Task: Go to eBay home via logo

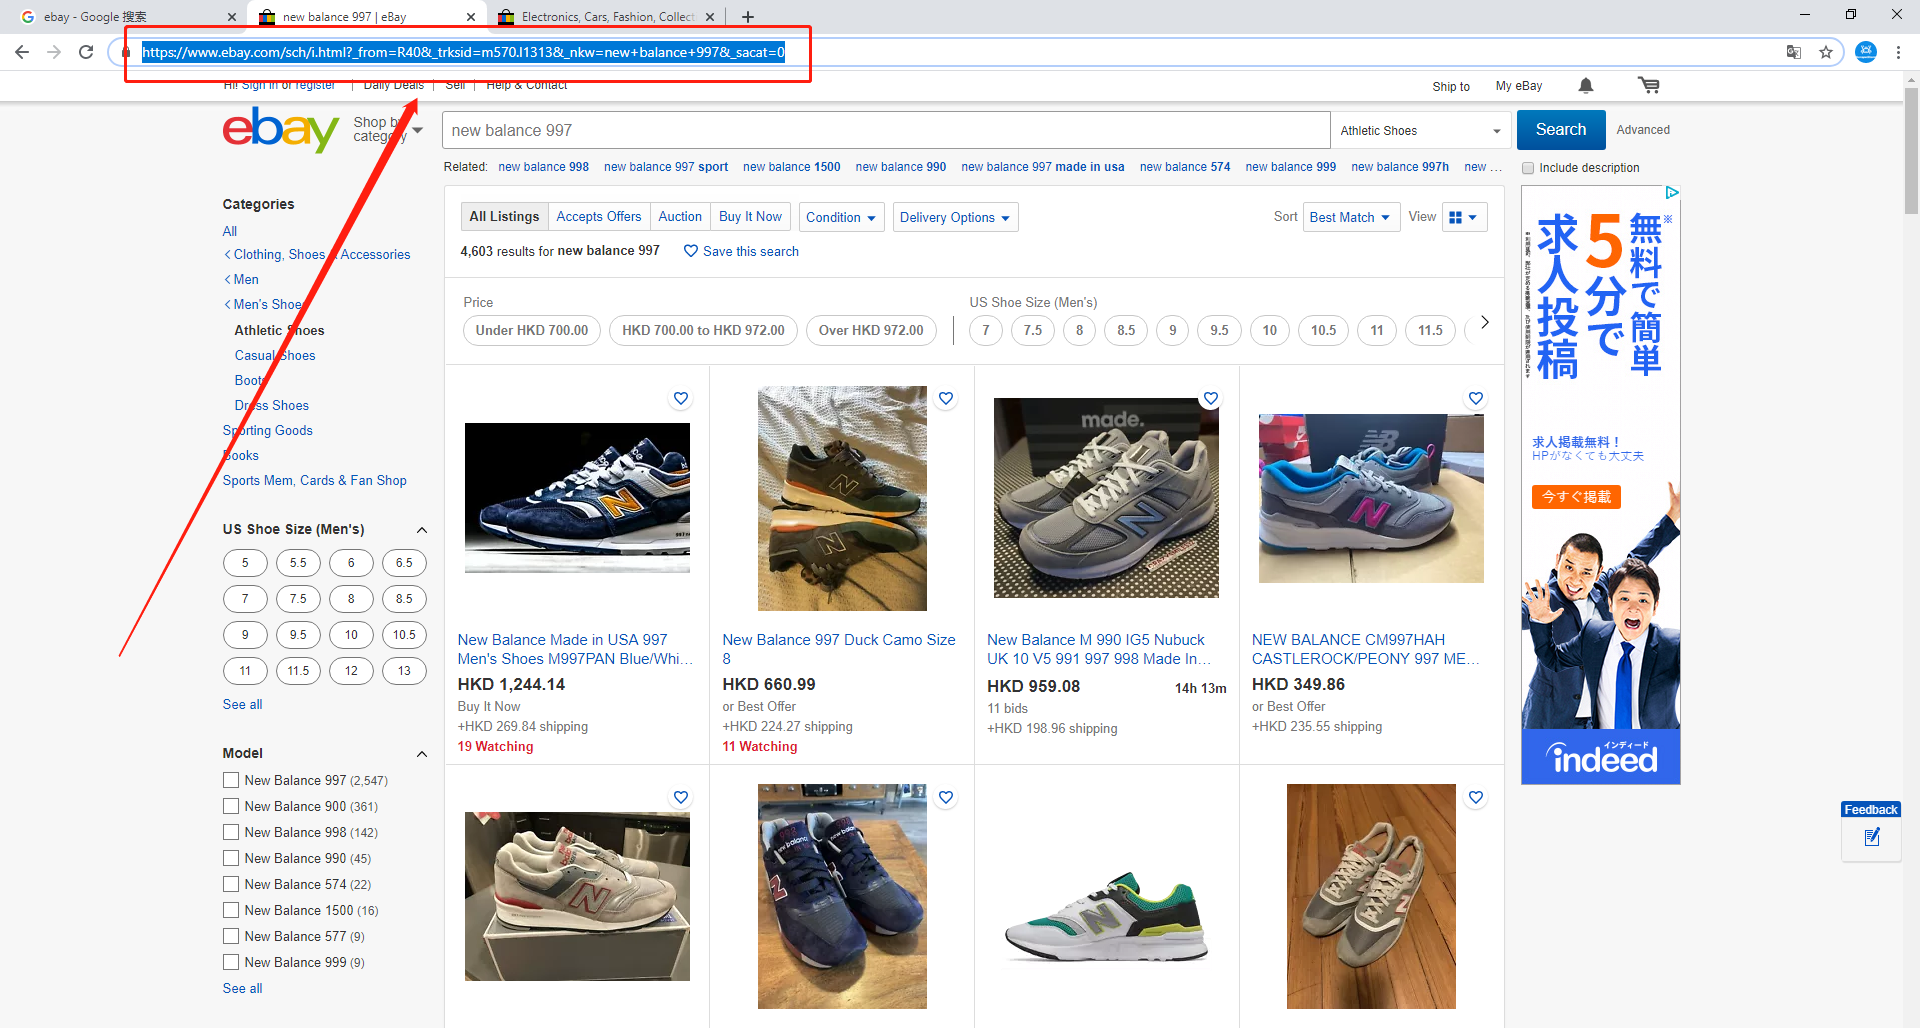Action: pos(281,130)
